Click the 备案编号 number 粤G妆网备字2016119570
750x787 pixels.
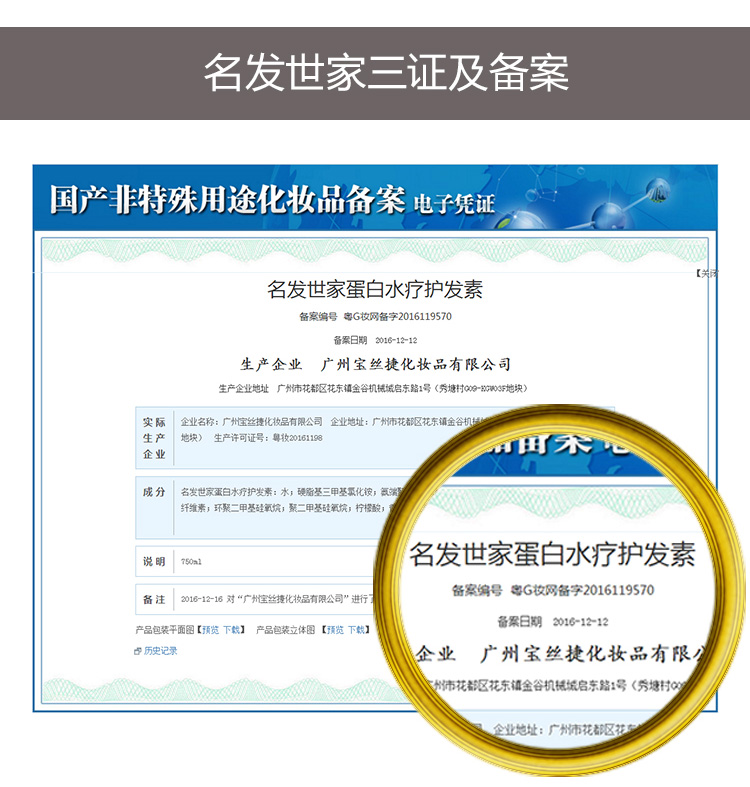click(398, 317)
